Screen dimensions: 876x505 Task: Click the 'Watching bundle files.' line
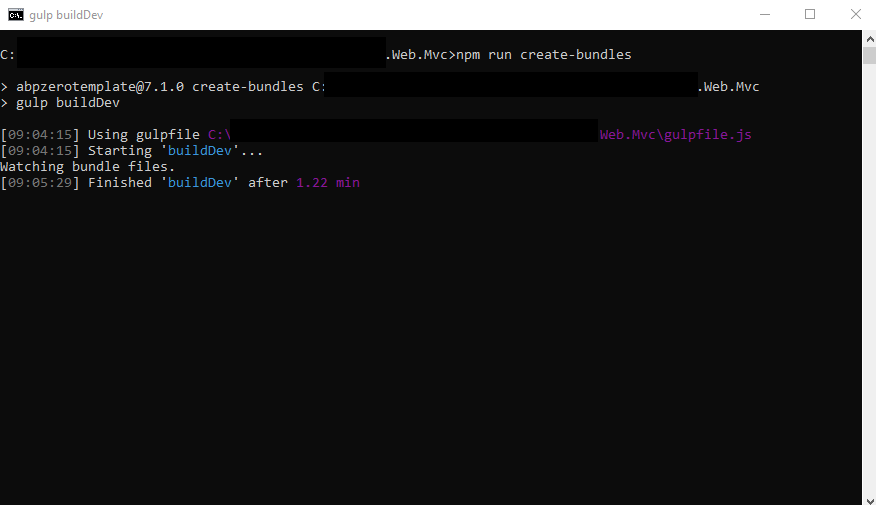(88, 166)
